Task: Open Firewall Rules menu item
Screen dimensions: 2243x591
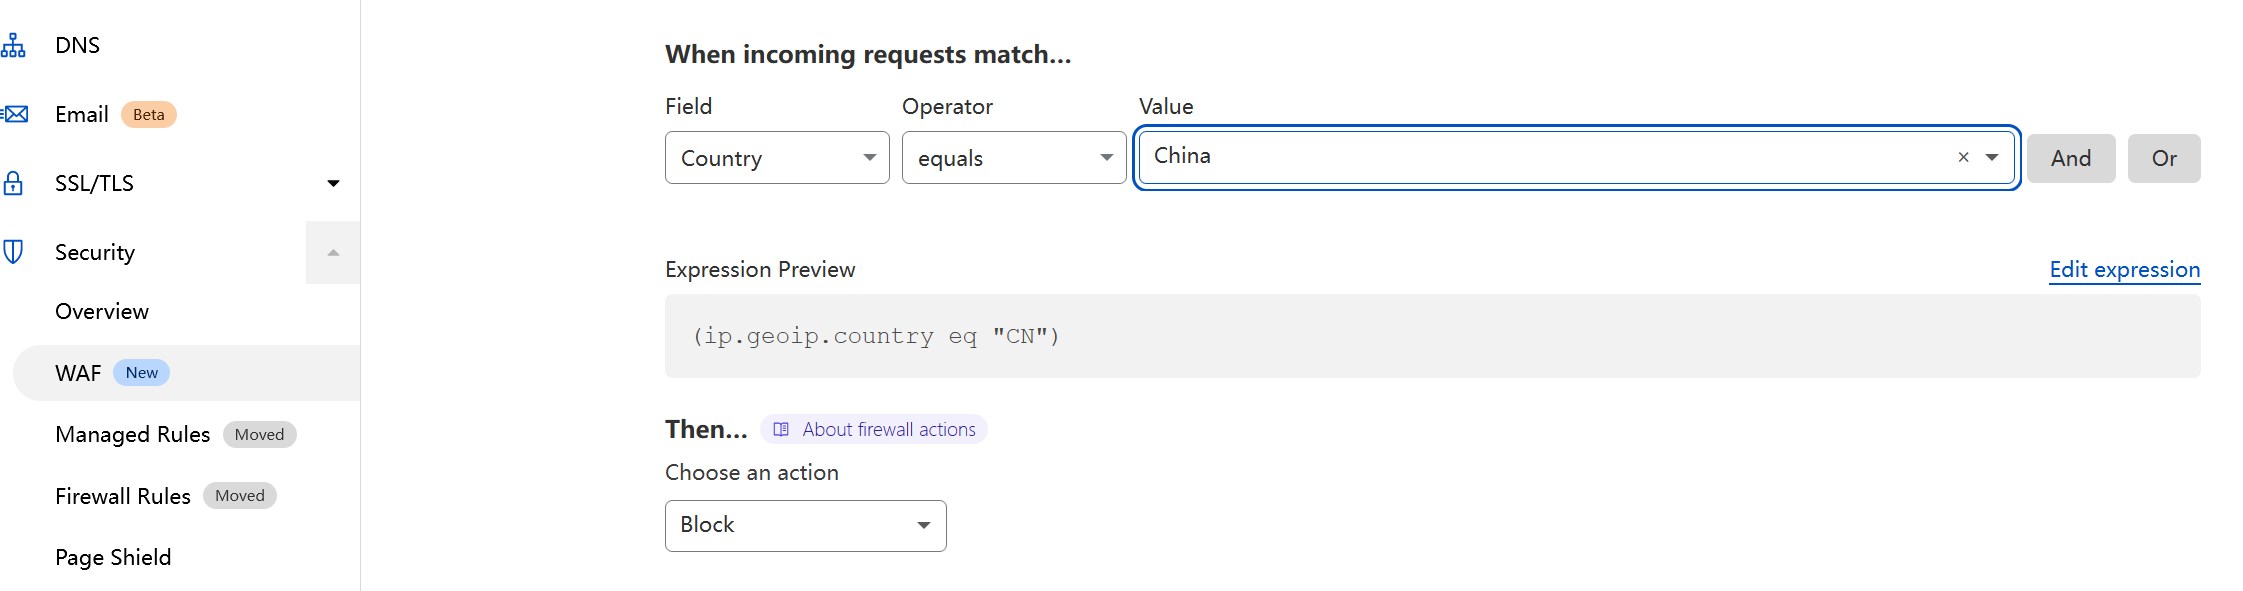Action: coord(123,497)
